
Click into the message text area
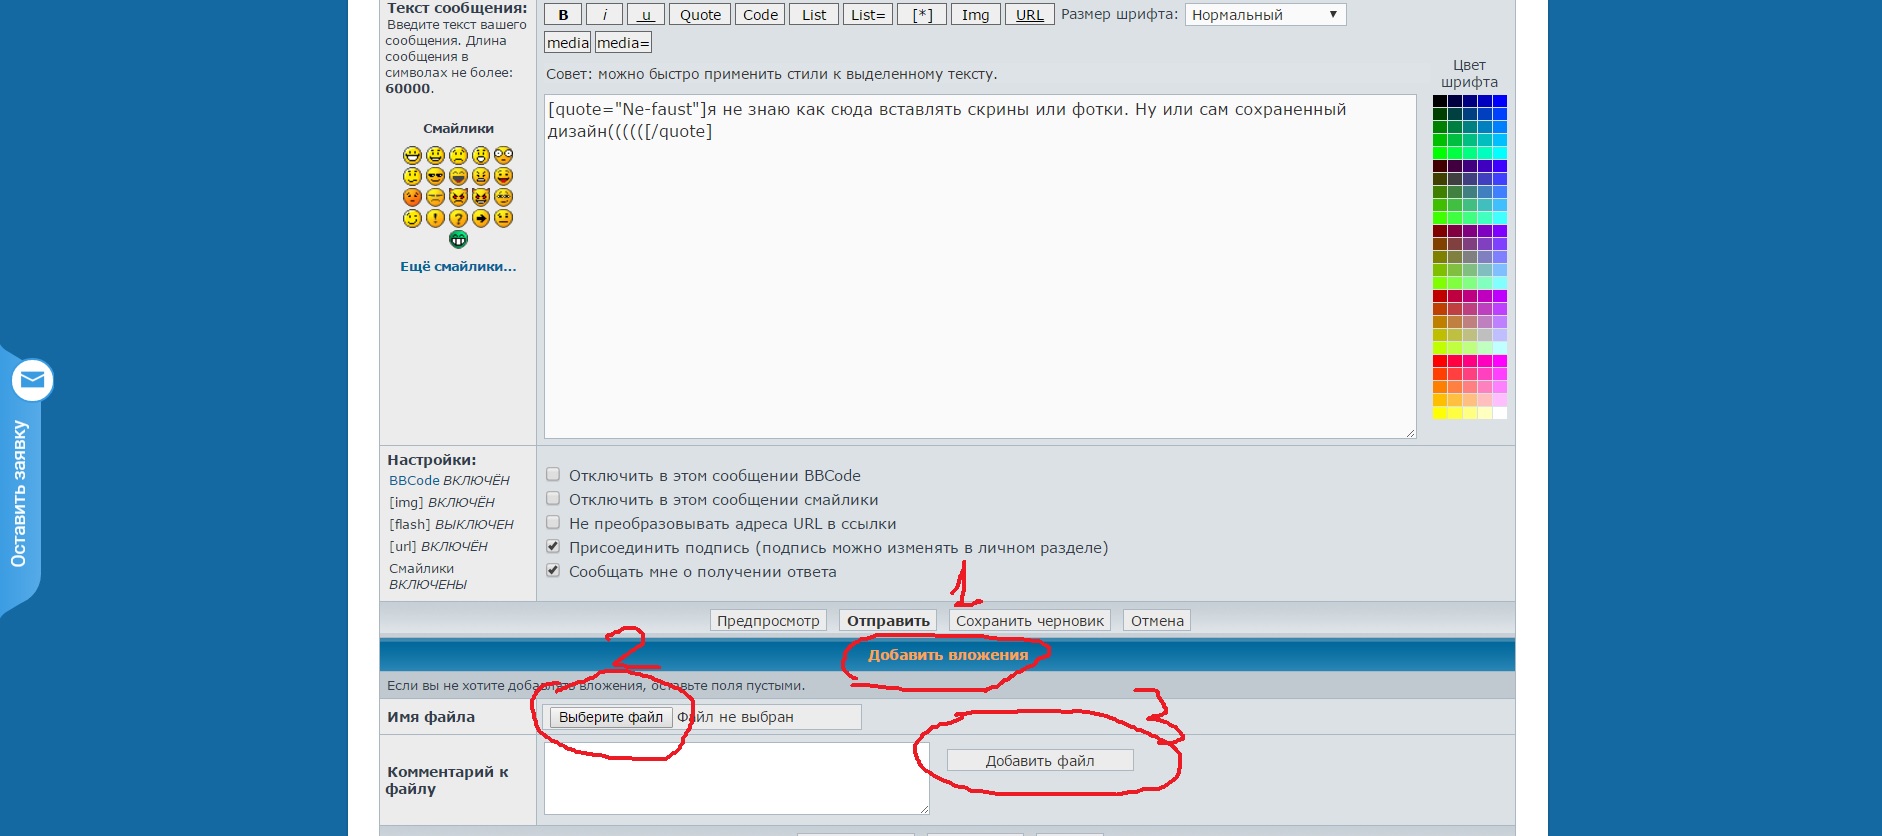pos(980,266)
